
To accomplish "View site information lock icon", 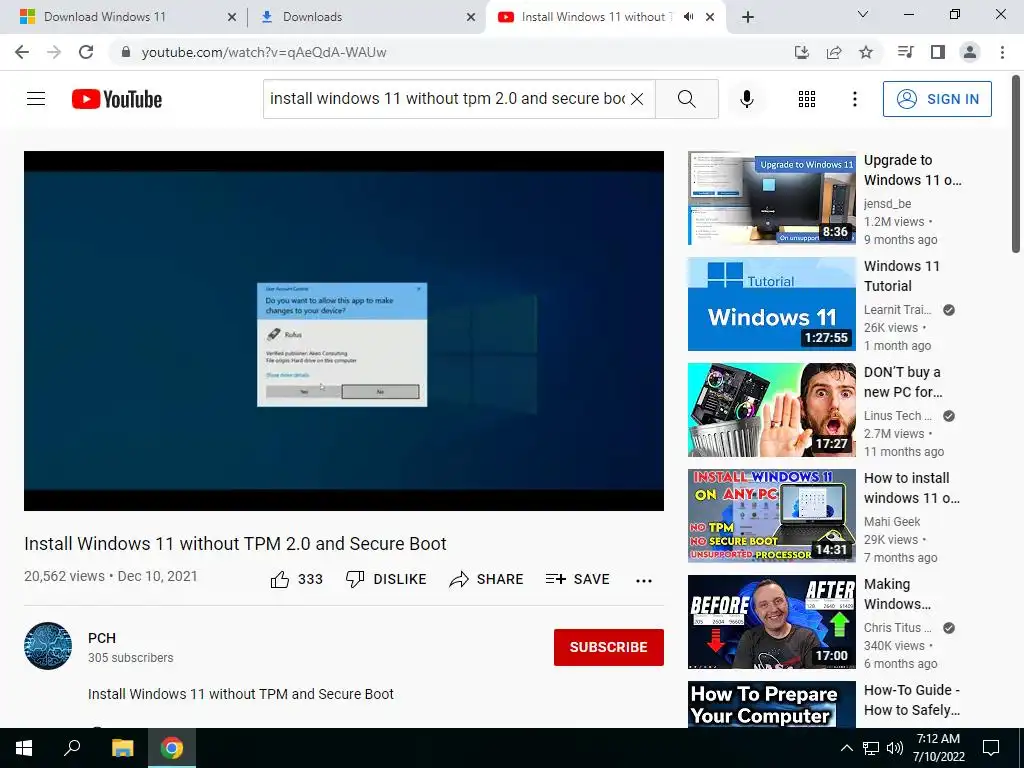I will point(126,52).
